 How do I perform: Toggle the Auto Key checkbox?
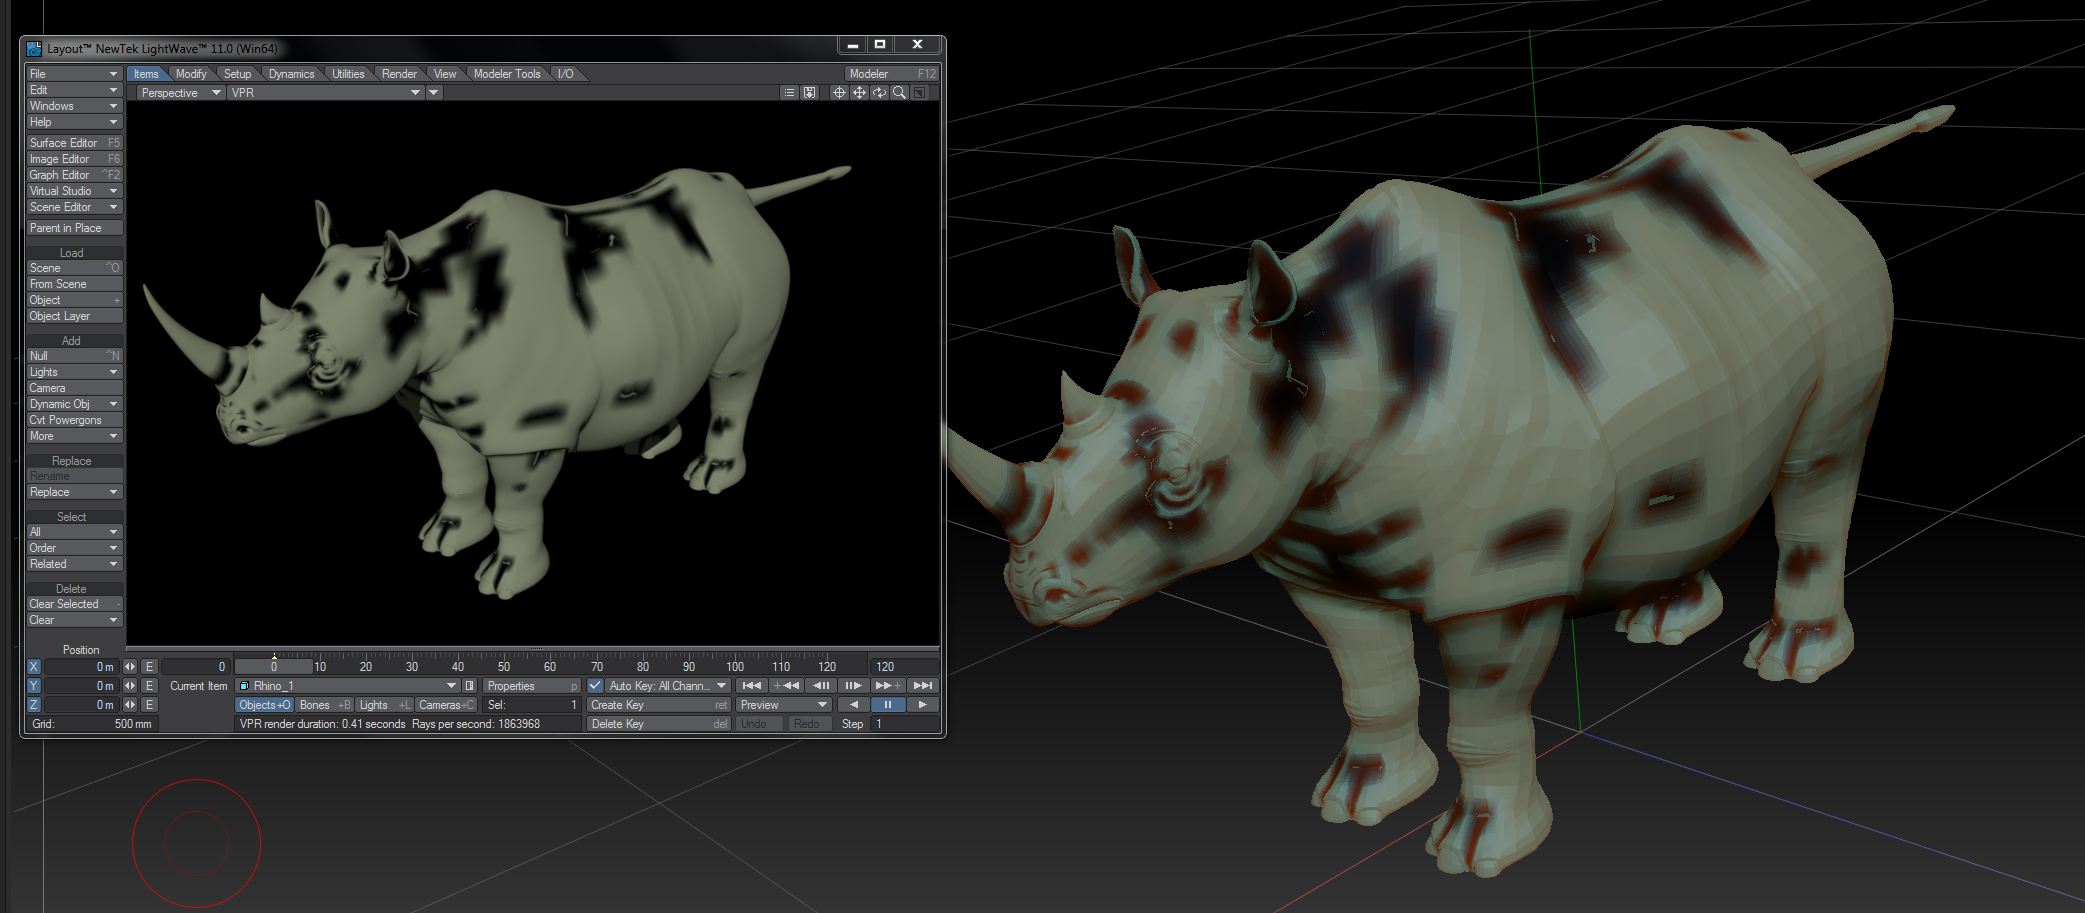[x=595, y=686]
